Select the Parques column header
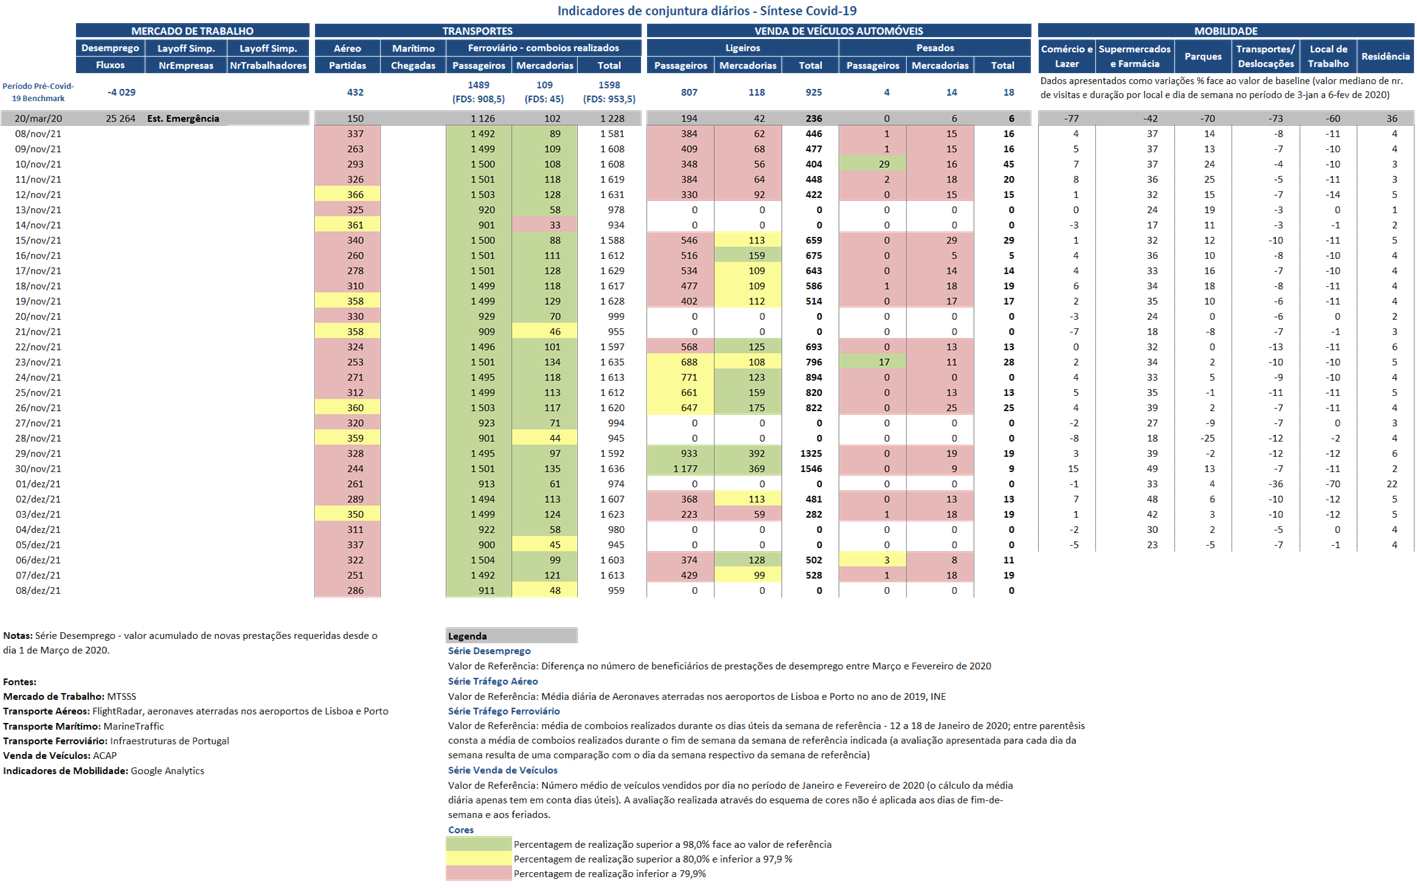 [1203, 56]
